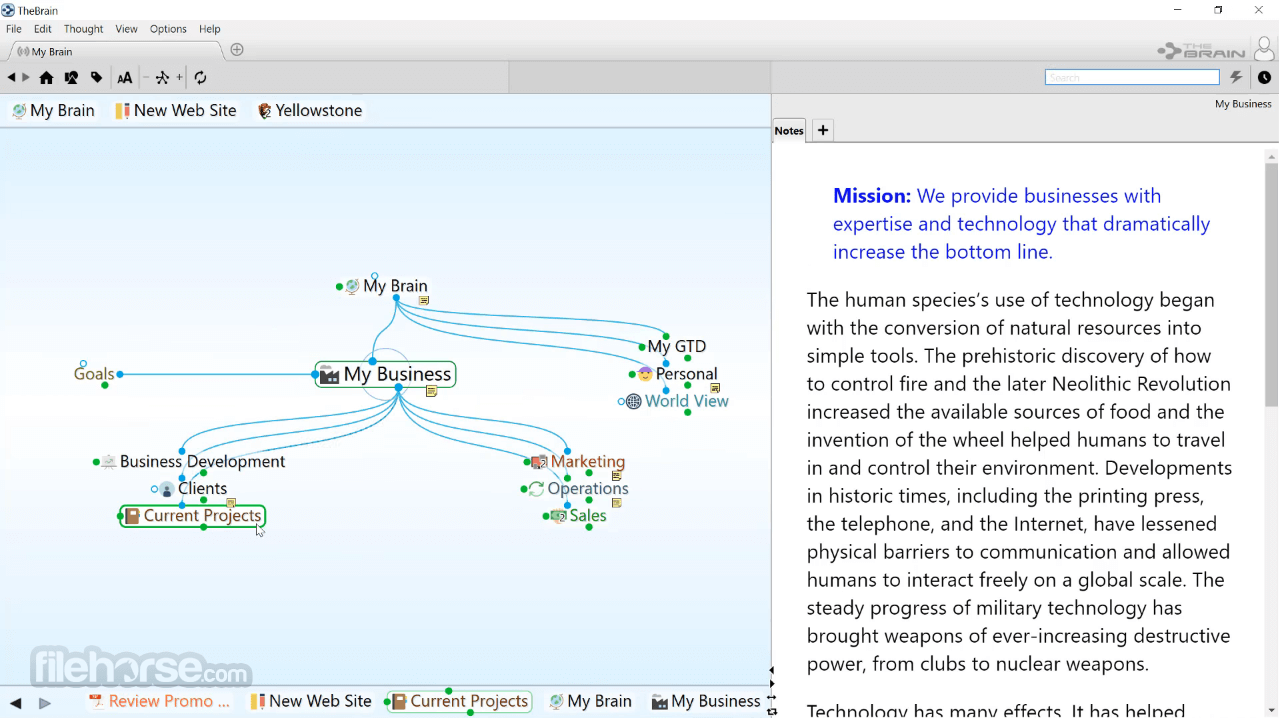Open a new brain tab with plus
This screenshot has height=718, width=1279.
point(237,50)
